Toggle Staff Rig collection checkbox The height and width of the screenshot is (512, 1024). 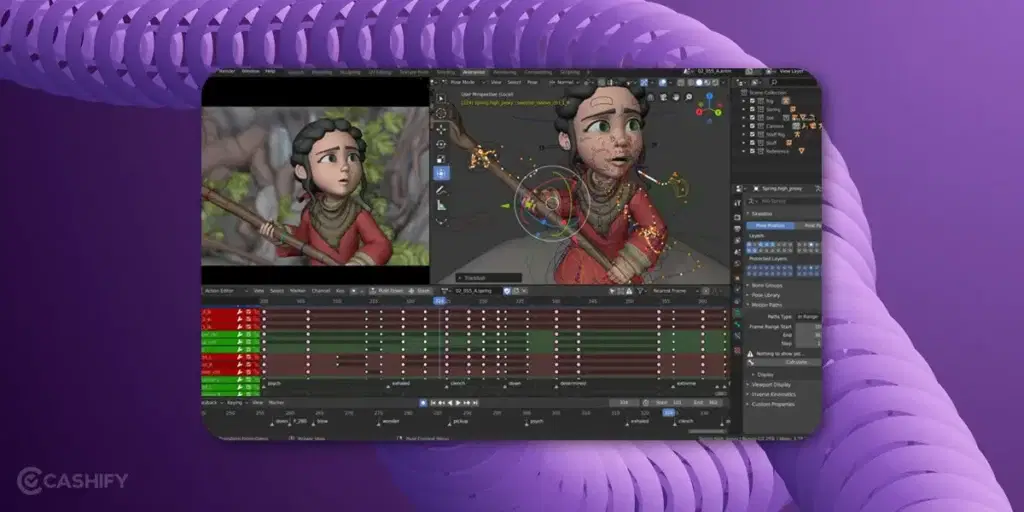pyautogui.click(x=752, y=134)
